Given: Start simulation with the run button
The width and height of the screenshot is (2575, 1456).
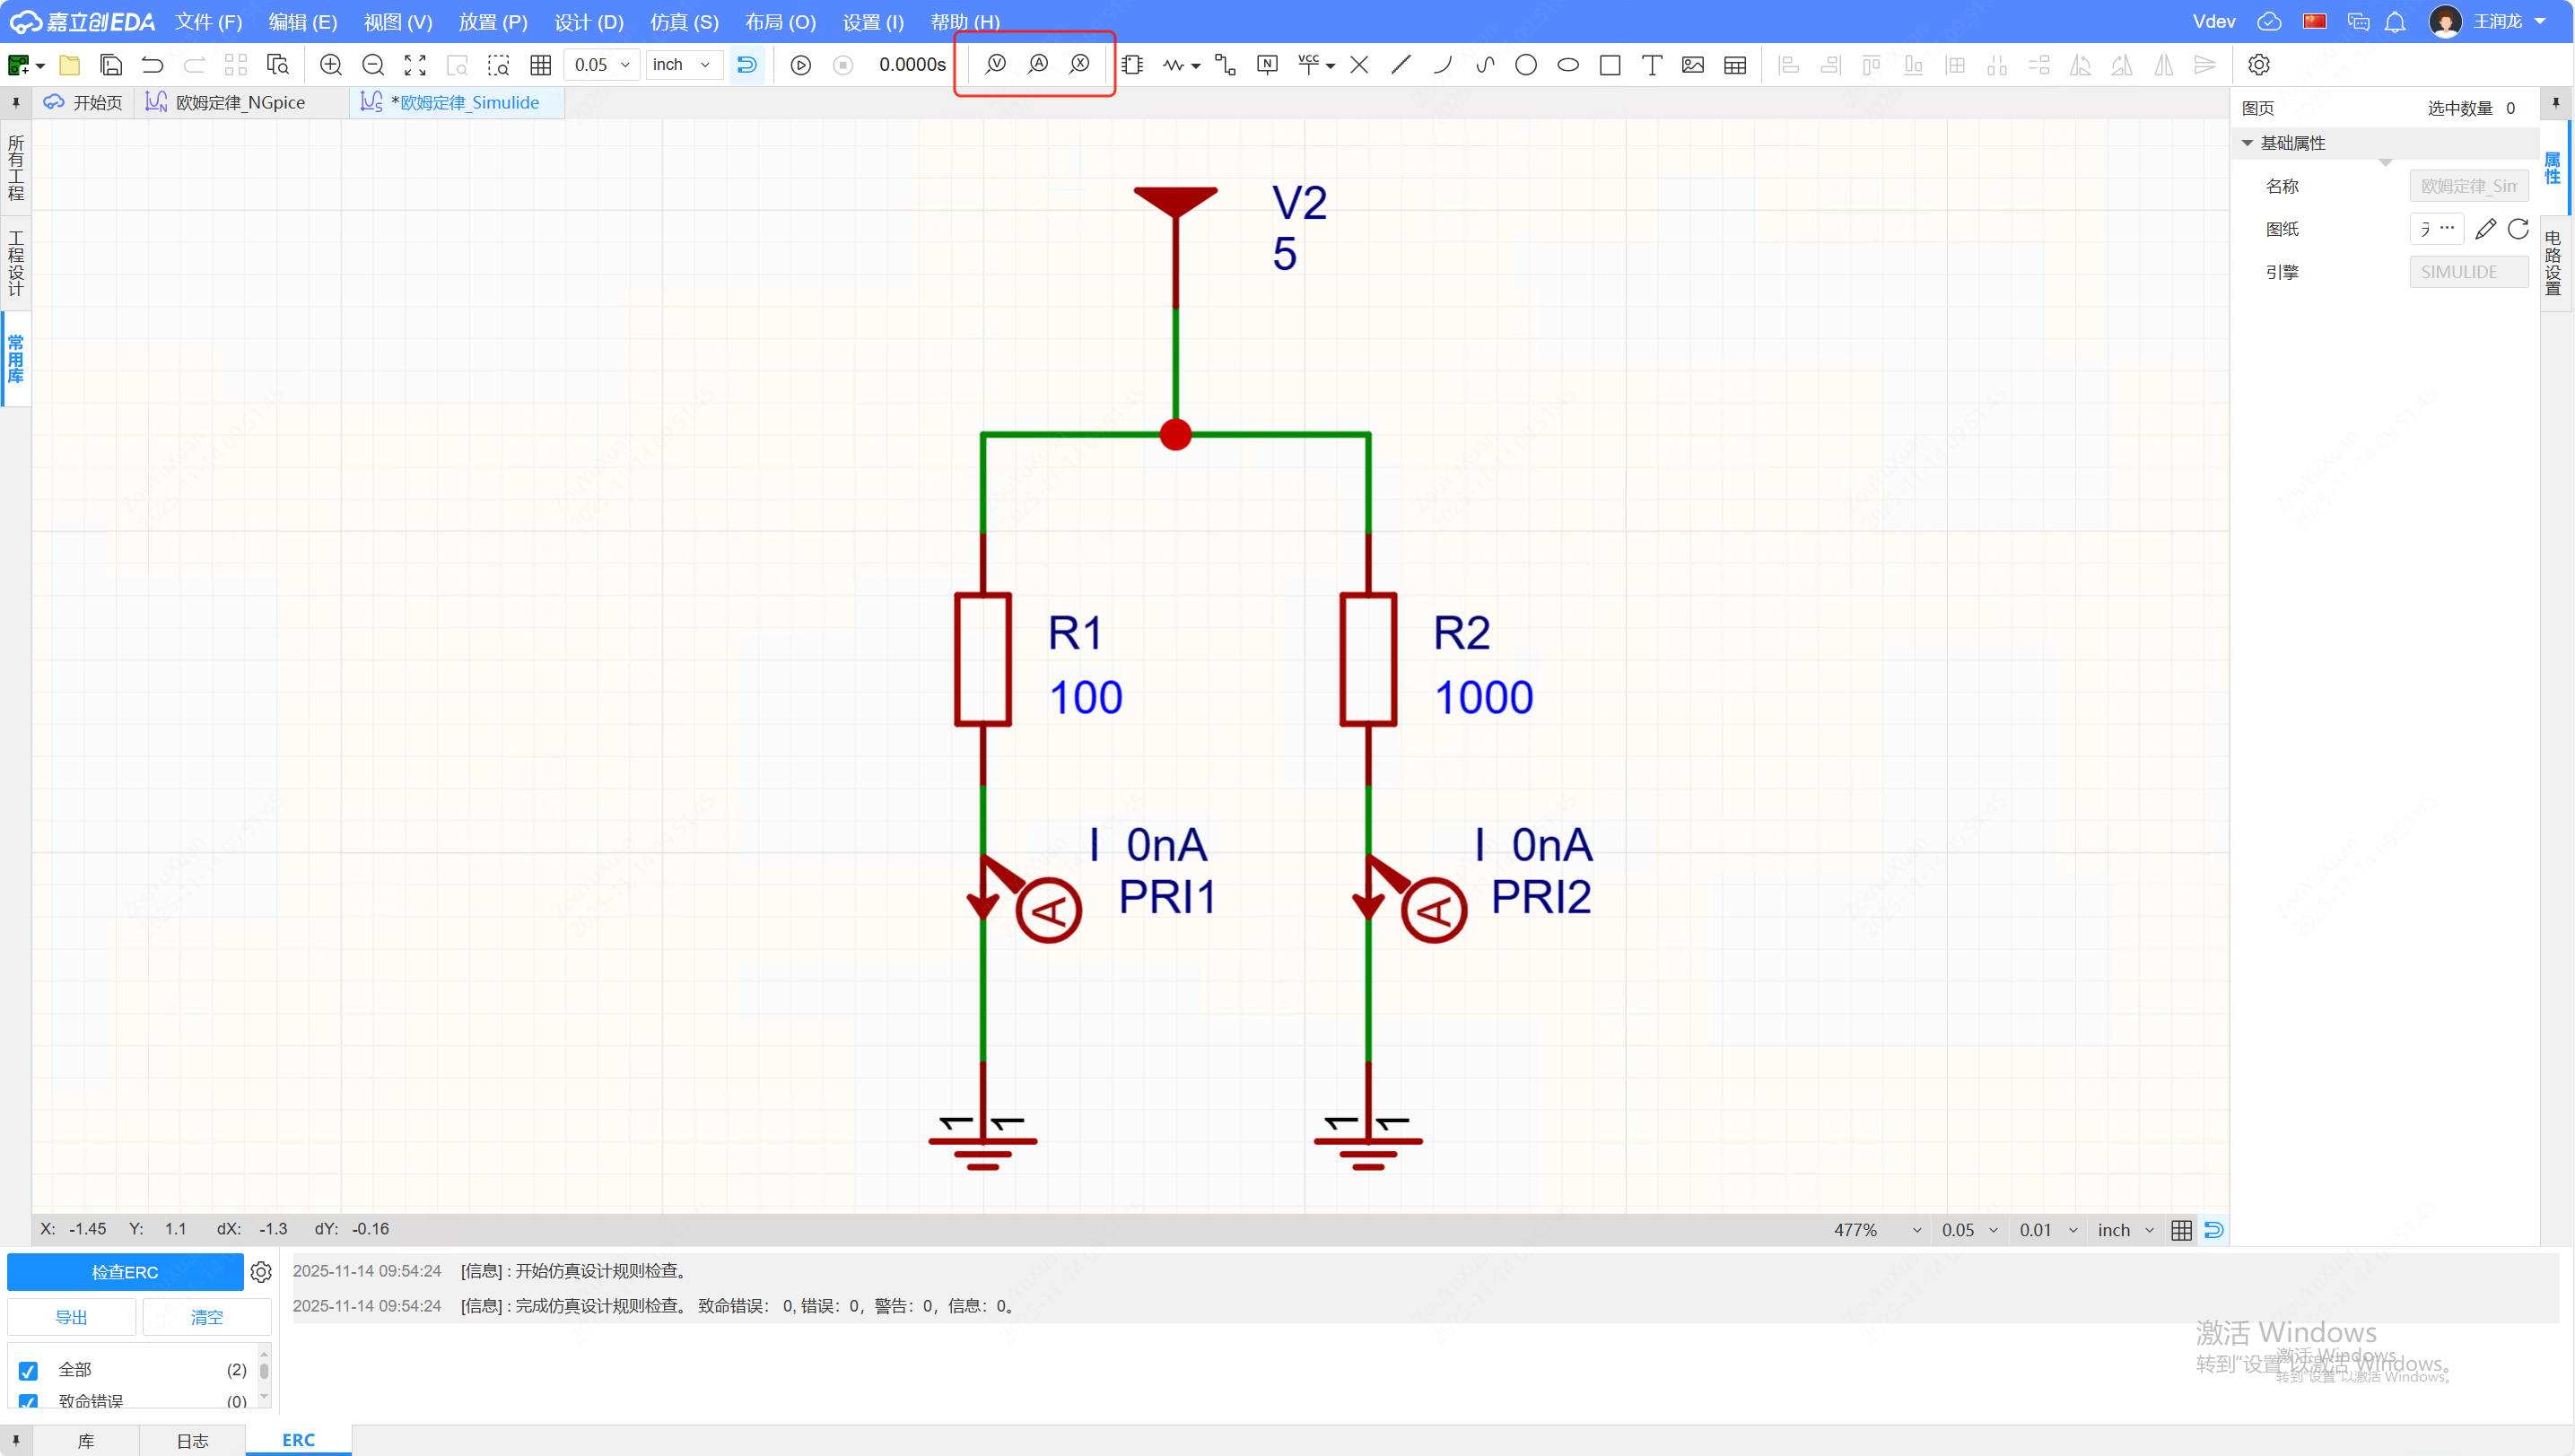Looking at the screenshot, I should [800, 65].
